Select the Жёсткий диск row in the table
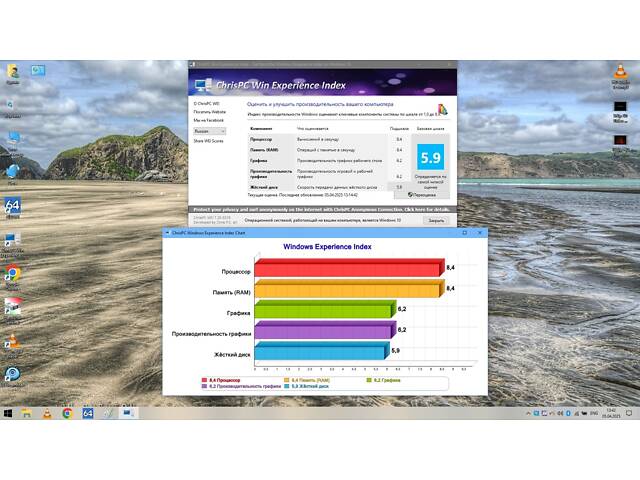This screenshot has width=640, height=480. (329, 187)
